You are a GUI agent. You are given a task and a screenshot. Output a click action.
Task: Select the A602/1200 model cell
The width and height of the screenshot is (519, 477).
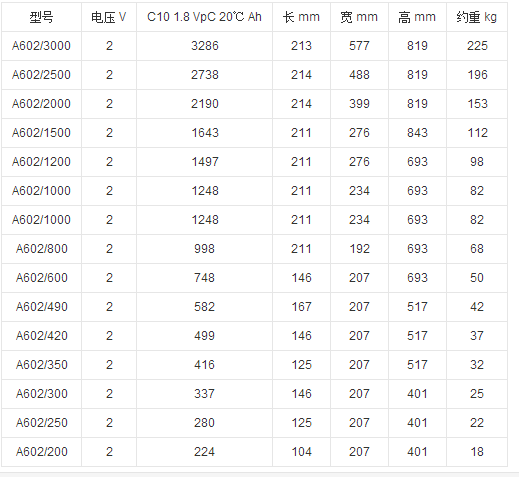[x=41, y=162]
